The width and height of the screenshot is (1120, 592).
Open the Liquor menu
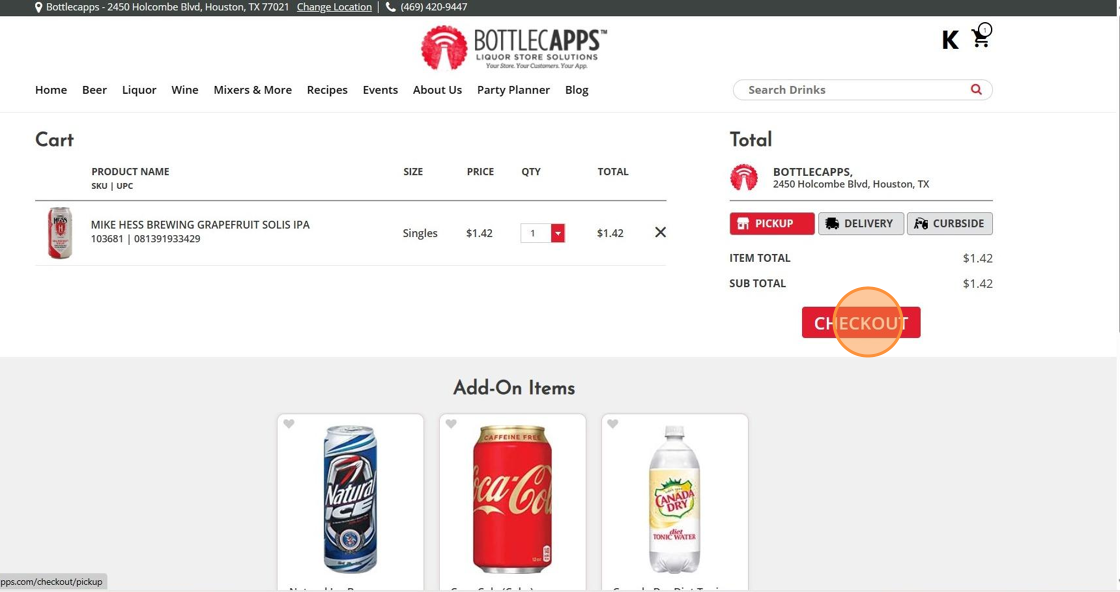139,90
